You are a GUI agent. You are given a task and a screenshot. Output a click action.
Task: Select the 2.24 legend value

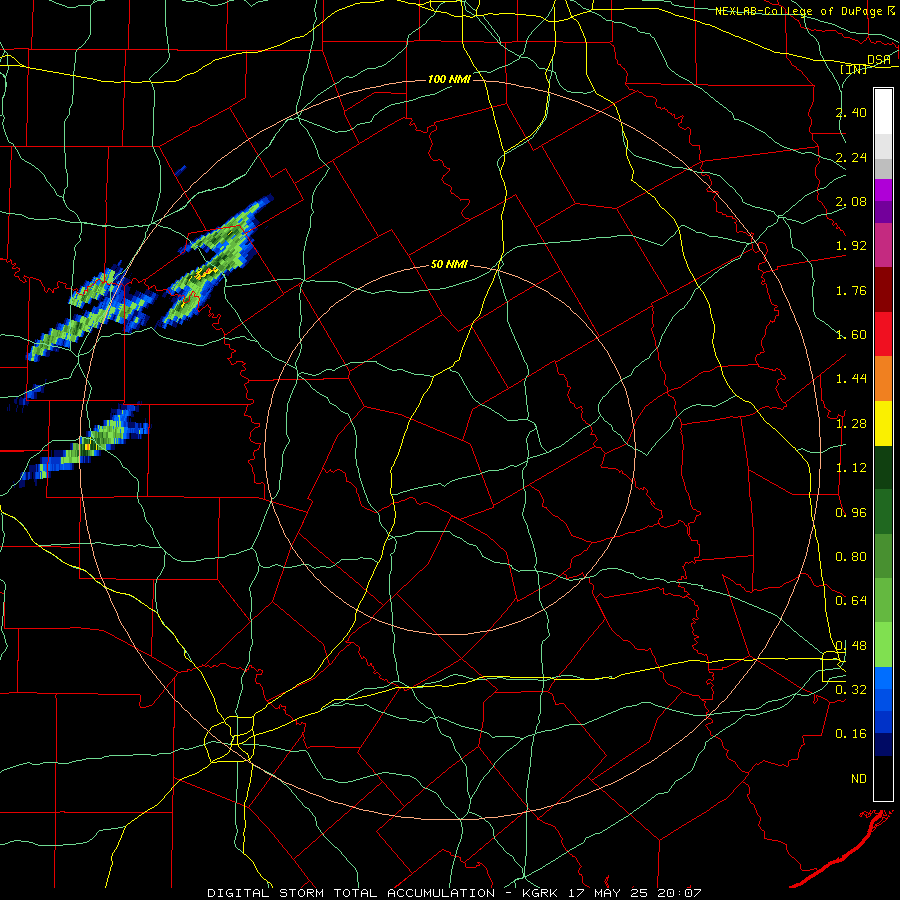[851, 157]
